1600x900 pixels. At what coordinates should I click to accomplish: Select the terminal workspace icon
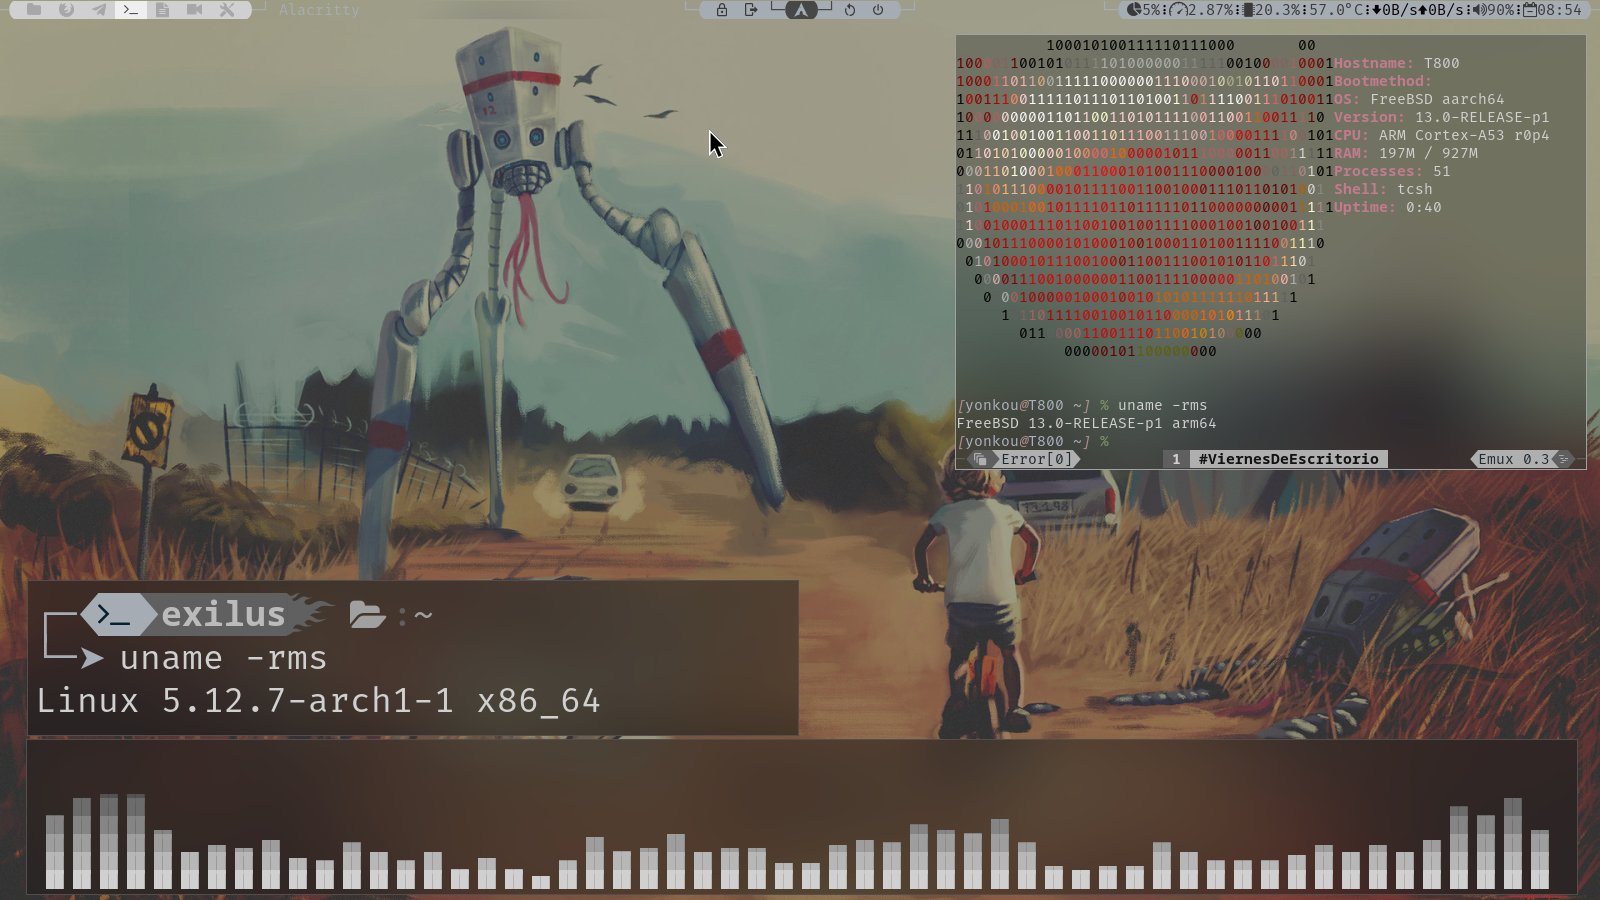coord(131,10)
